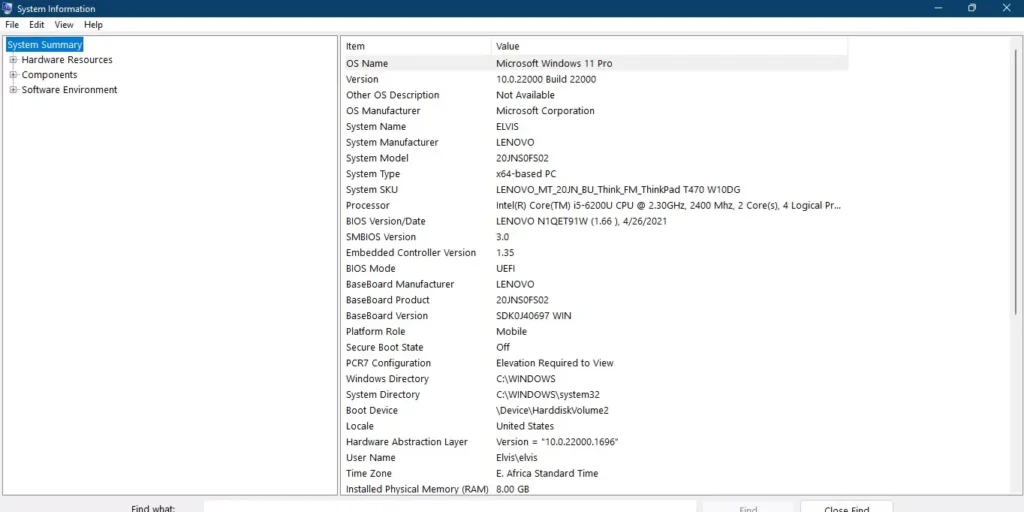Select the Secure Boot State row
This screenshot has height=512, width=1024.
click(595, 347)
